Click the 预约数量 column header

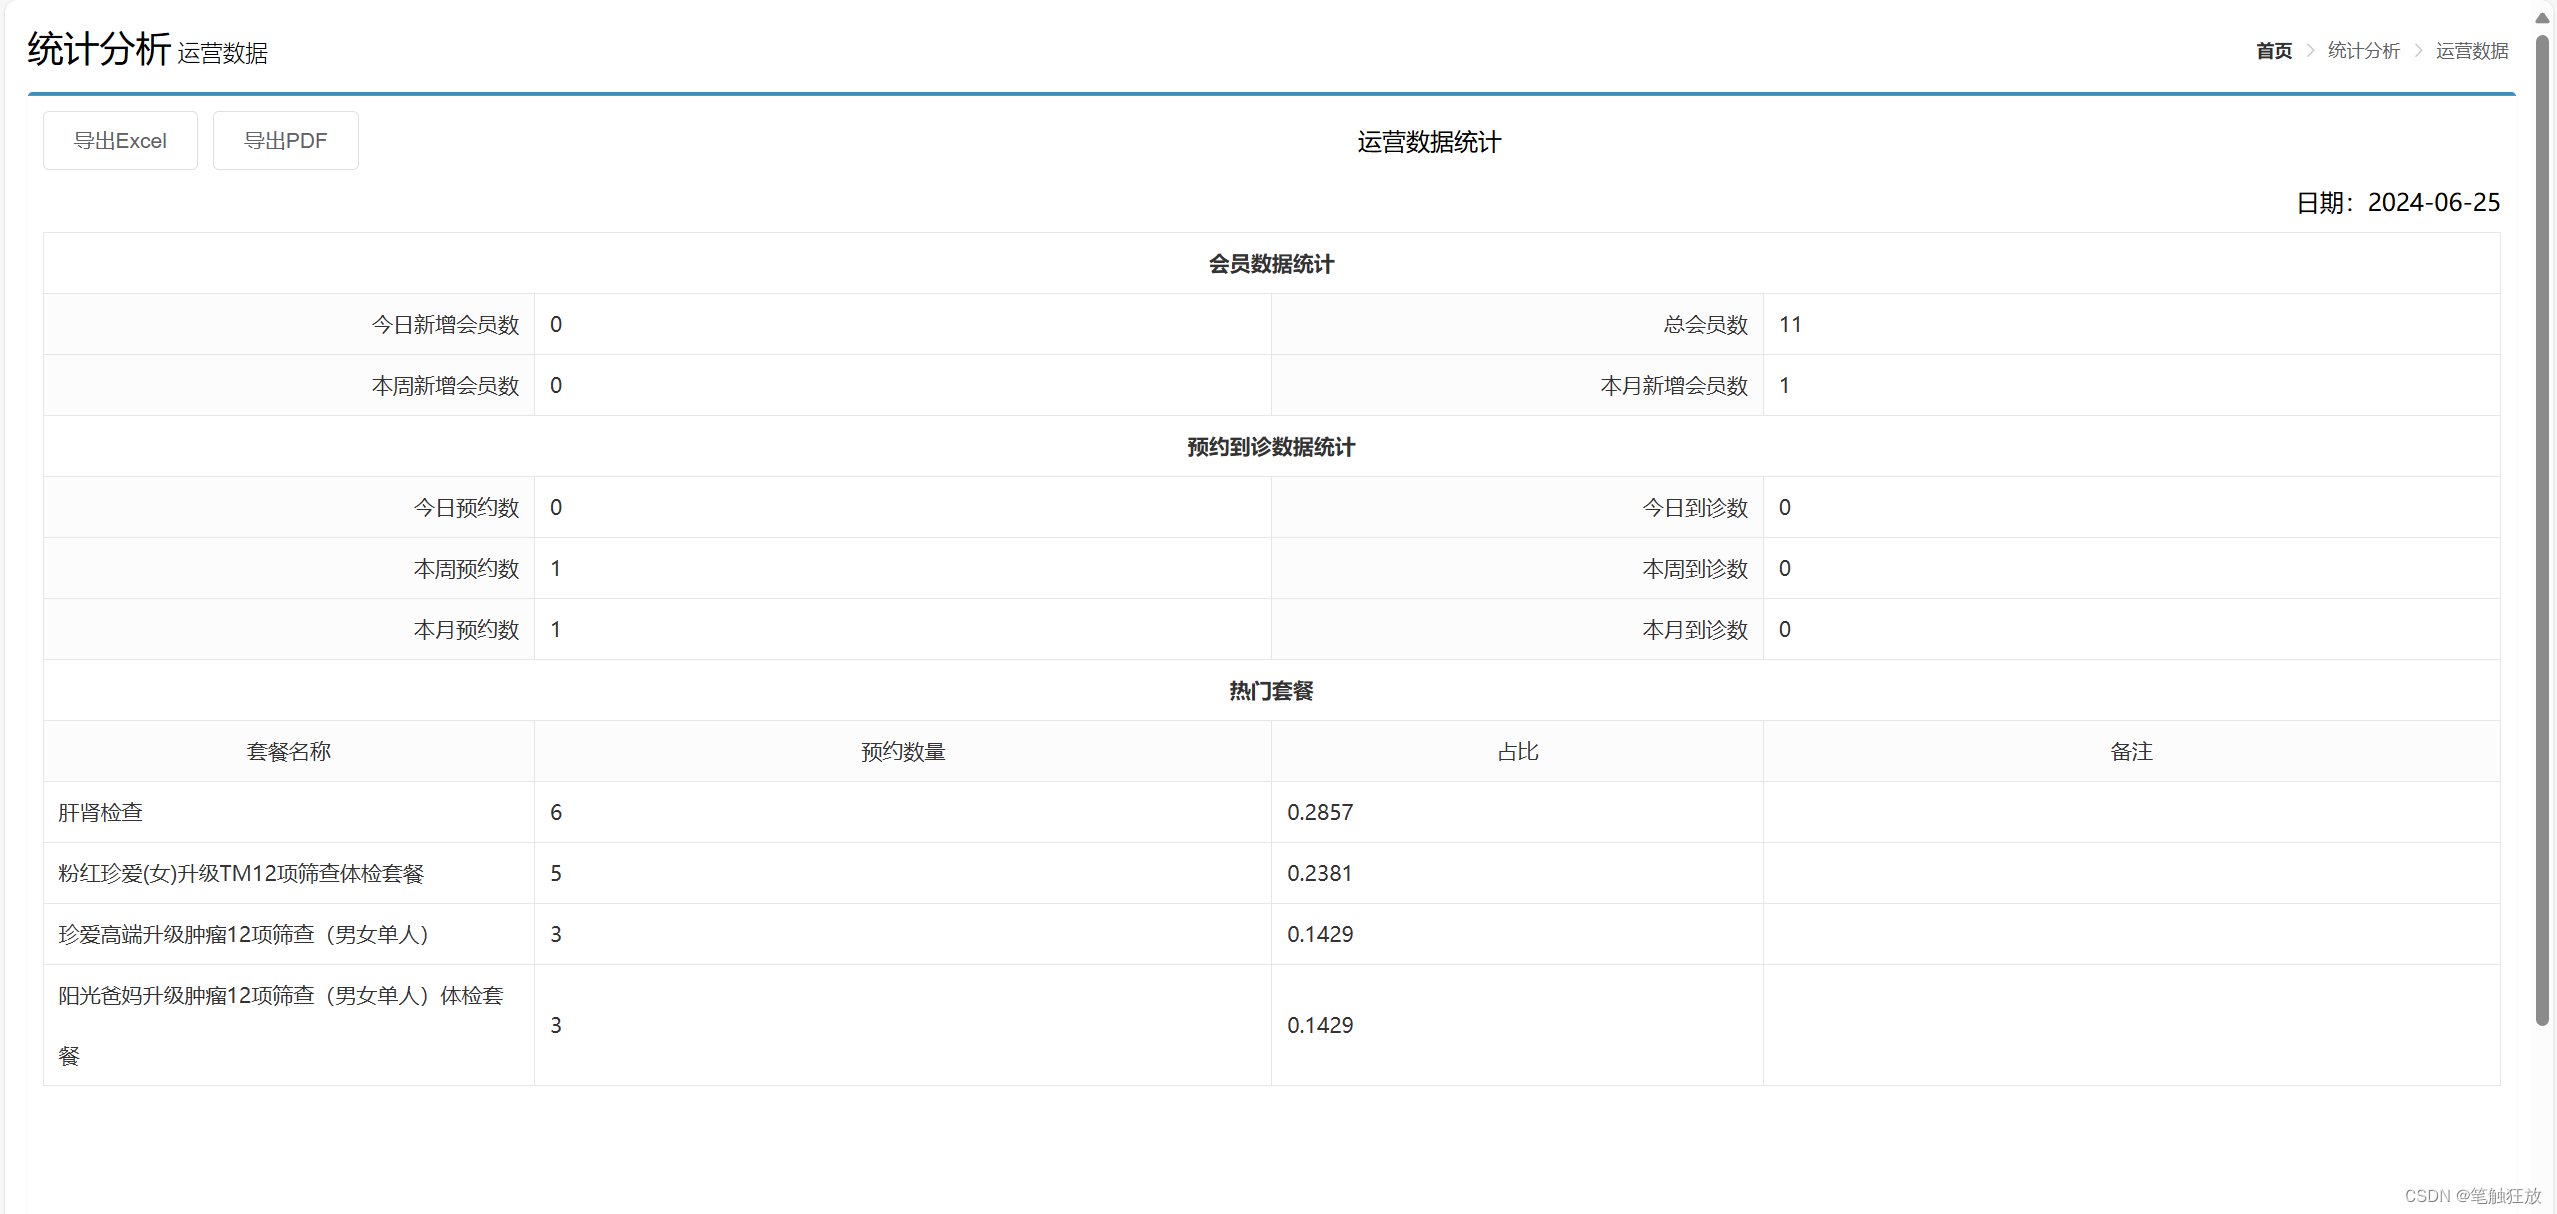(903, 752)
